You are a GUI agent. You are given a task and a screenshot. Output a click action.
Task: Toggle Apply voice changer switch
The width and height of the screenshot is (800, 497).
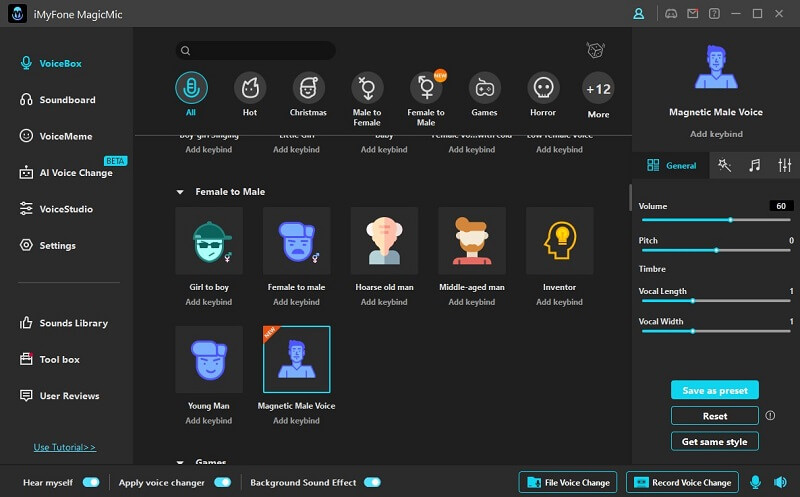pyautogui.click(x=222, y=482)
